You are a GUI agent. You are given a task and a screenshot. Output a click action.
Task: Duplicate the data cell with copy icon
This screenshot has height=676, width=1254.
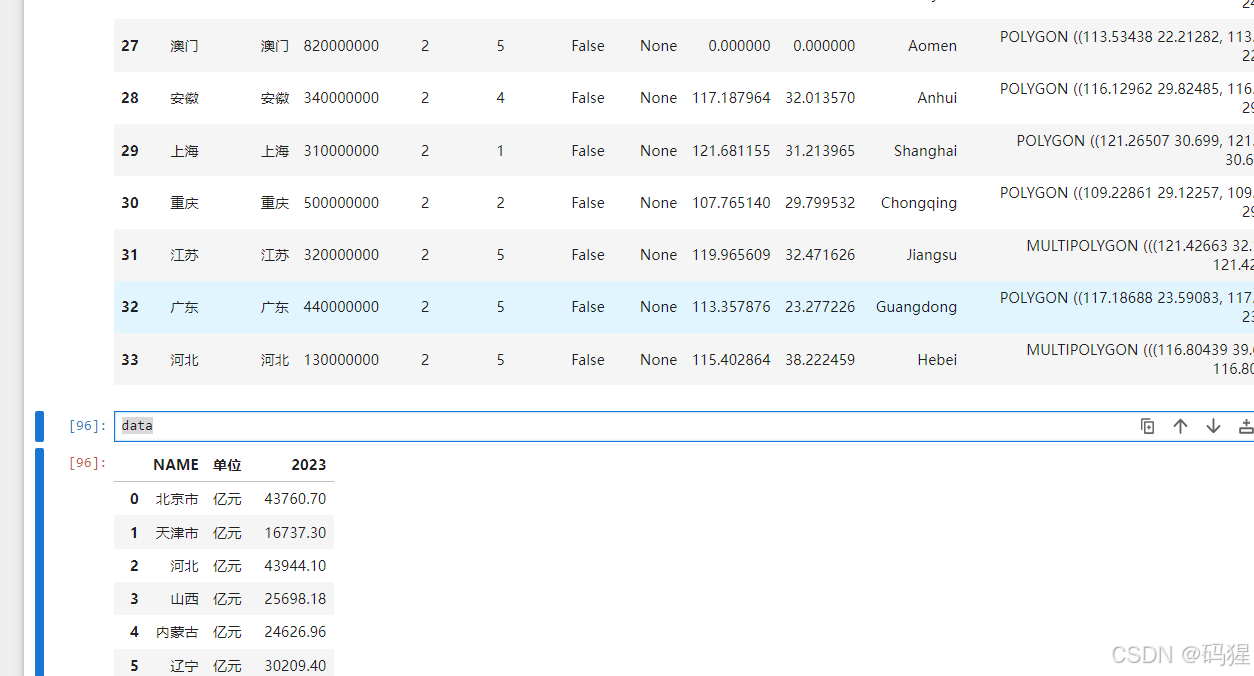(x=1148, y=426)
